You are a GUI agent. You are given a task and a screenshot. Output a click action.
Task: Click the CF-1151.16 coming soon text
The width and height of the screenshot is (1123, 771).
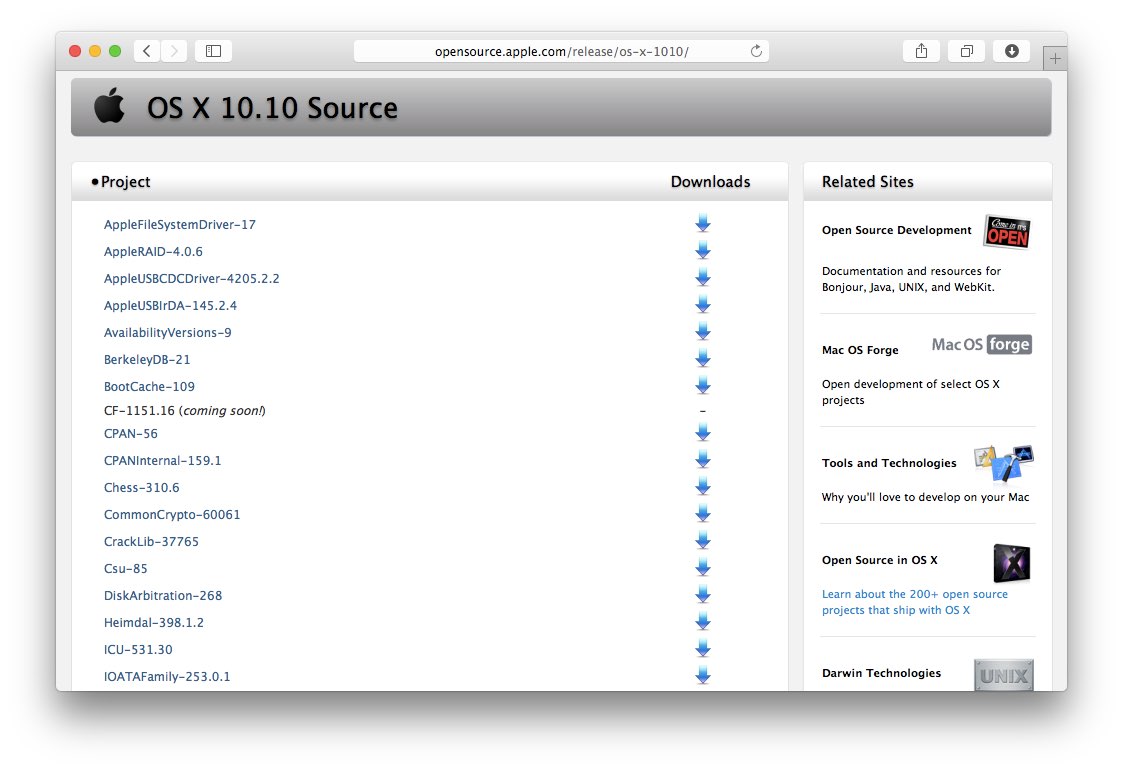click(185, 410)
